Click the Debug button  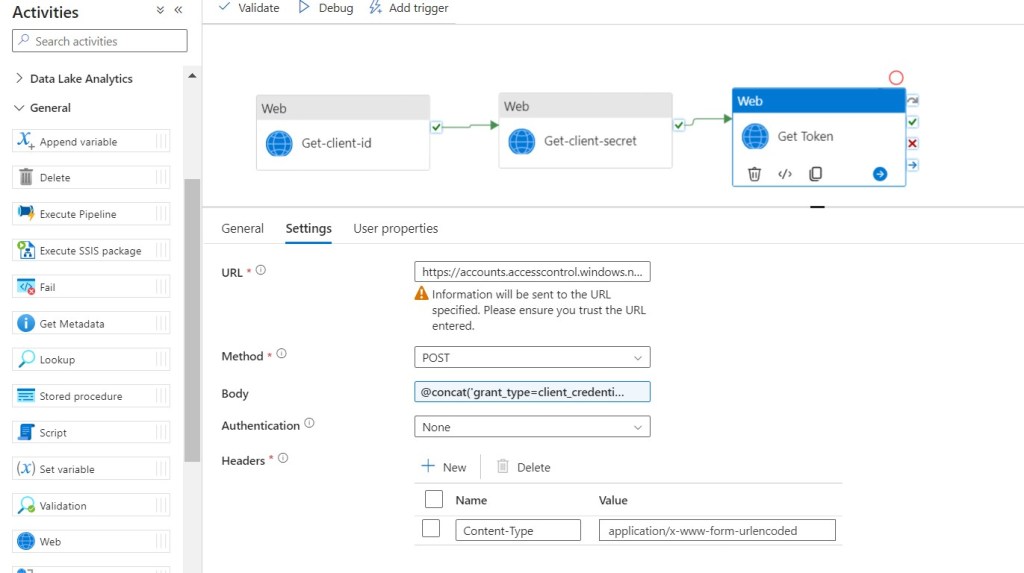click(x=326, y=8)
